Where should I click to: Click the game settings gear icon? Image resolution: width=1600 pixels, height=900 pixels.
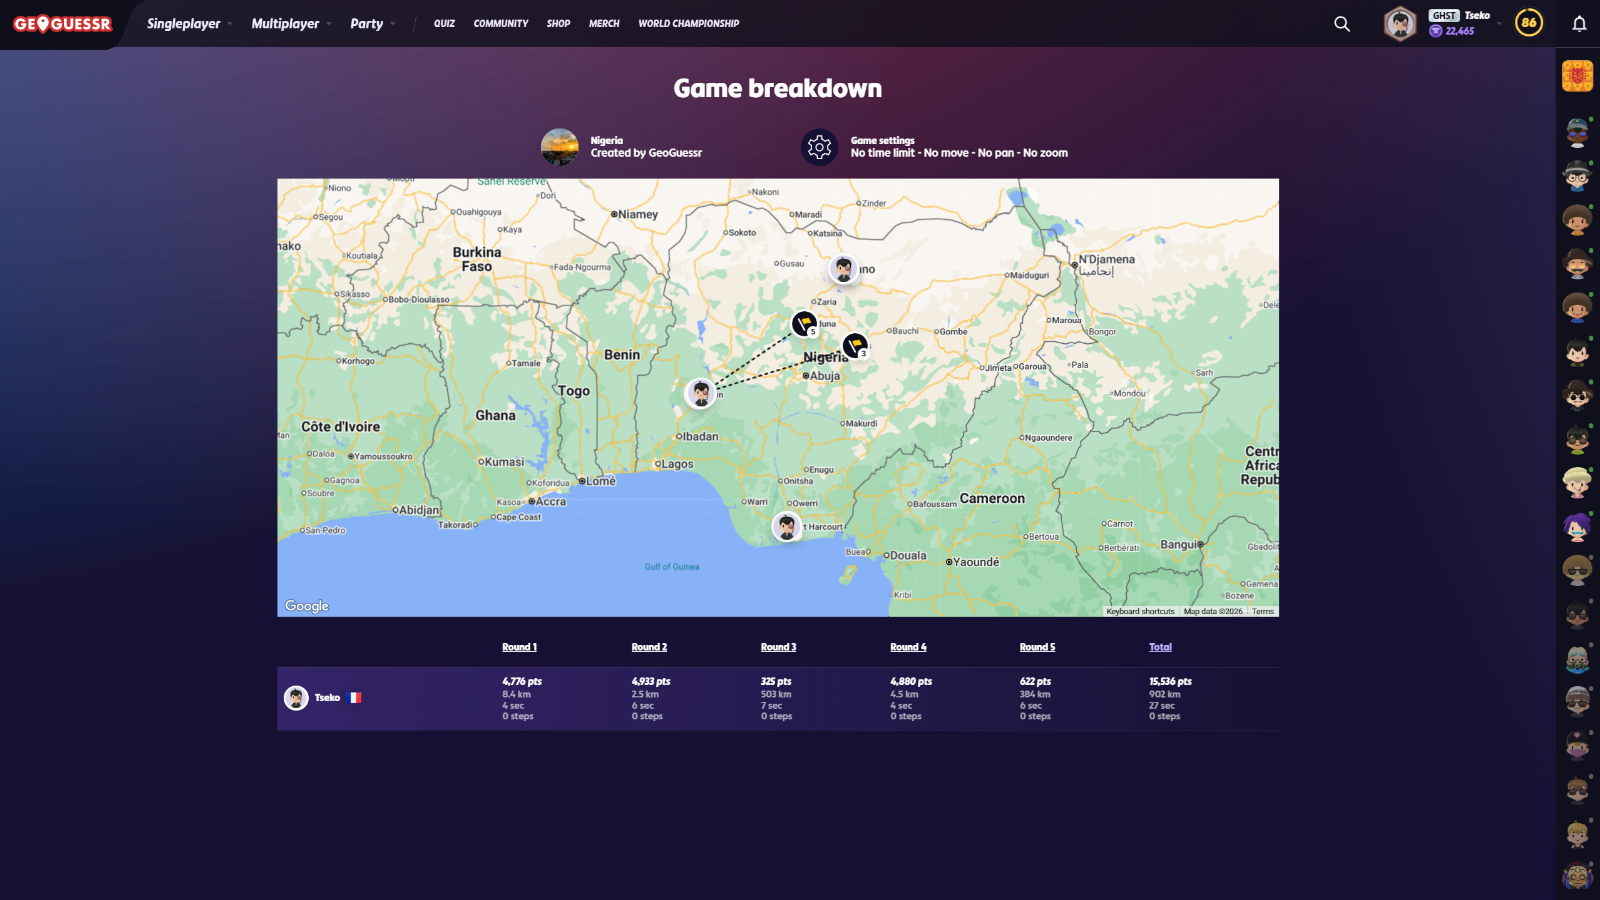pyautogui.click(x=819, y=147)
